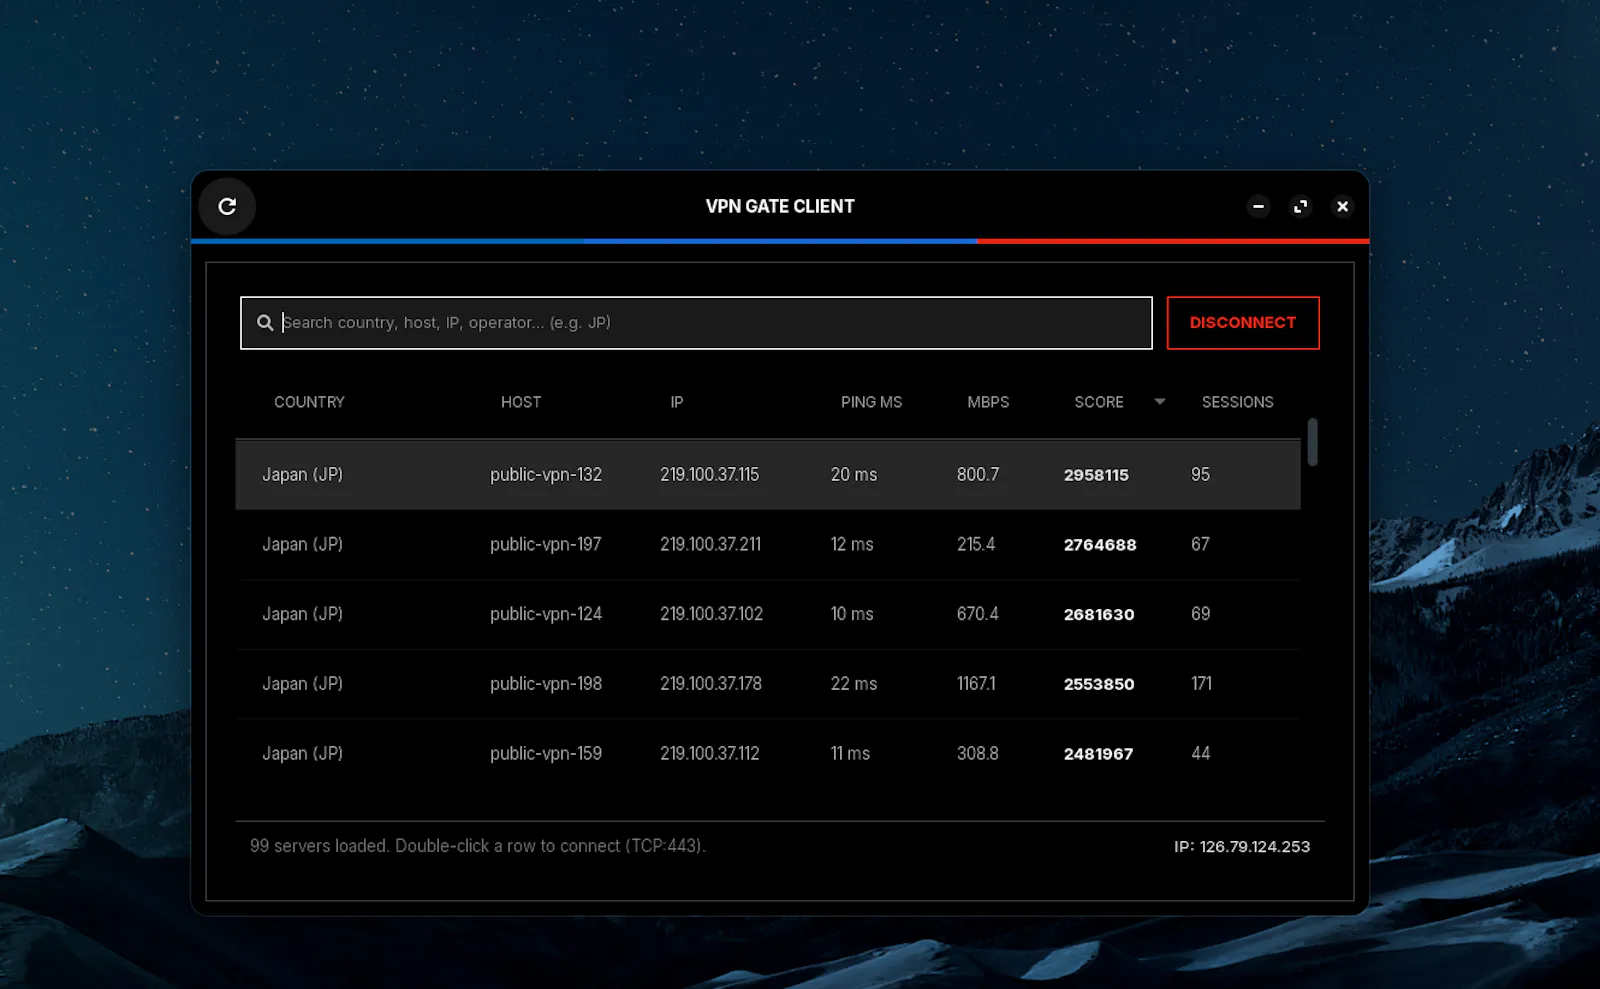Maximize the VPN Gate Client window
This screenshot has width=1600, height=989.
[x=1301, y=206]
